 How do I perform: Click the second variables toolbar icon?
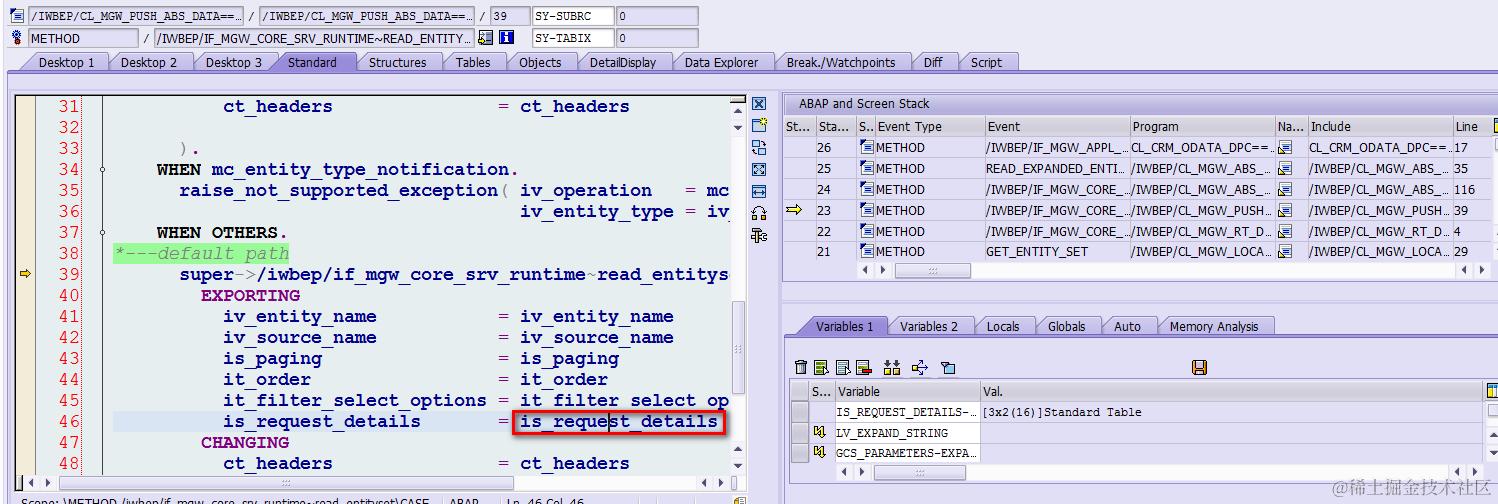(821, 367)
